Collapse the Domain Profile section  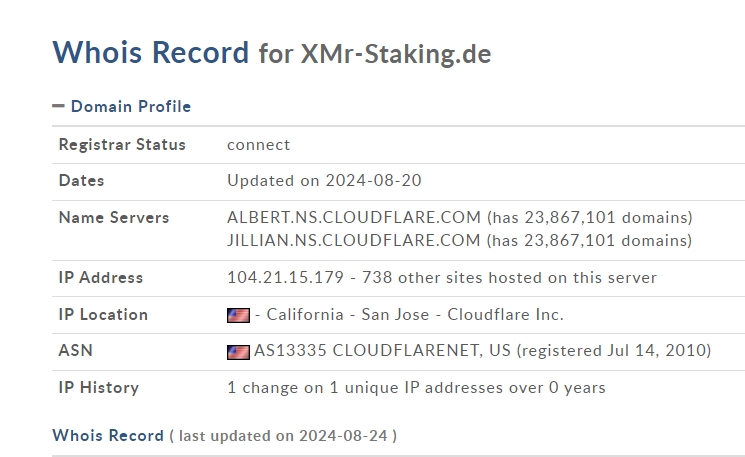coord(58,106)
